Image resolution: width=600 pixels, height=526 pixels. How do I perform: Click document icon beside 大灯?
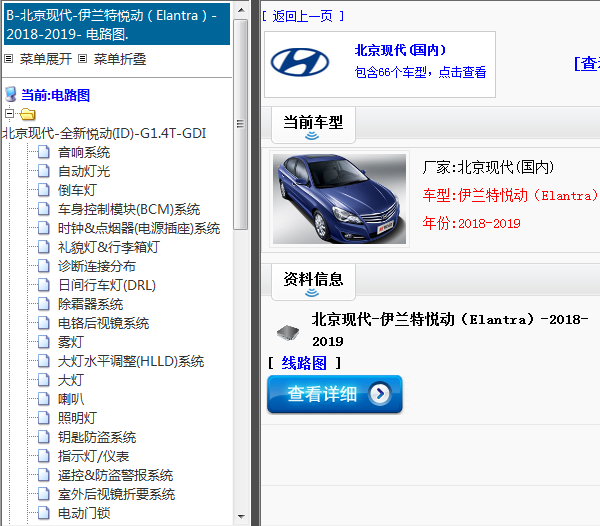click(x=44, y=380)
